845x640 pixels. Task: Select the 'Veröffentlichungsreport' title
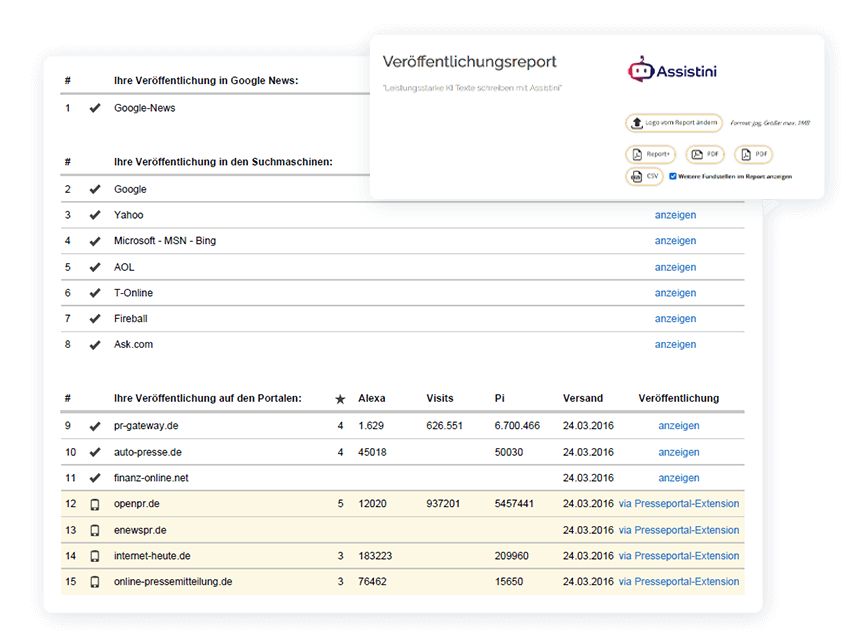[x=469, y=62]
